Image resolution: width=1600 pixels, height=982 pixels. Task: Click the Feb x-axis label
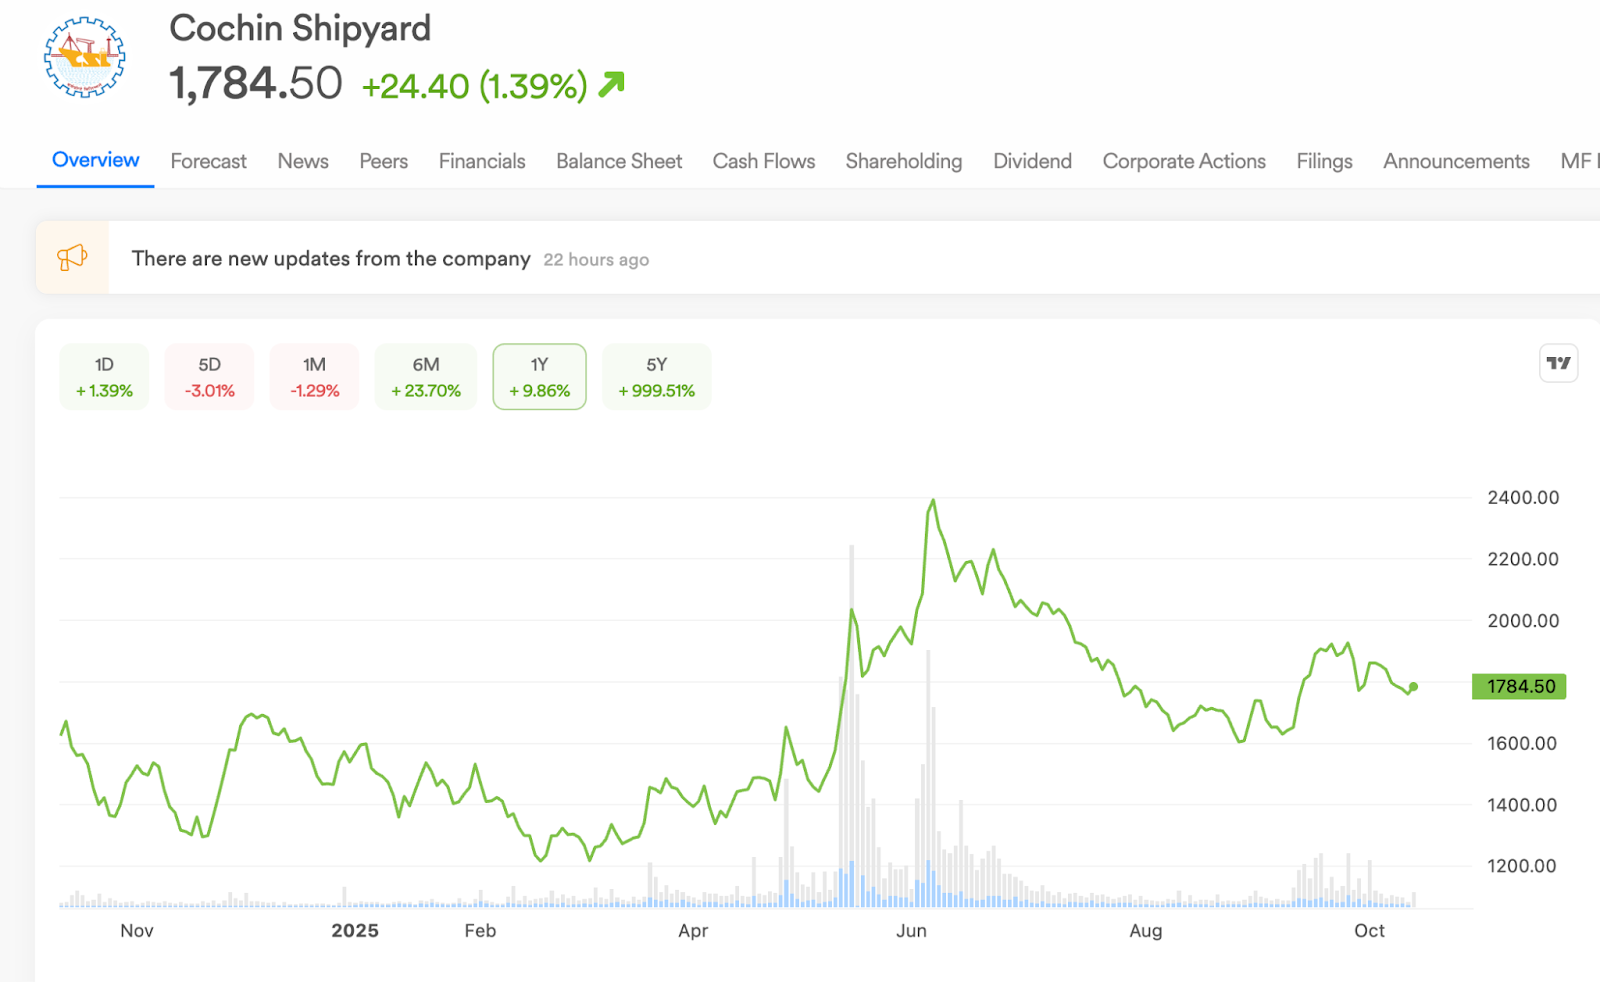pyautogui.click(x=480, y=931)
